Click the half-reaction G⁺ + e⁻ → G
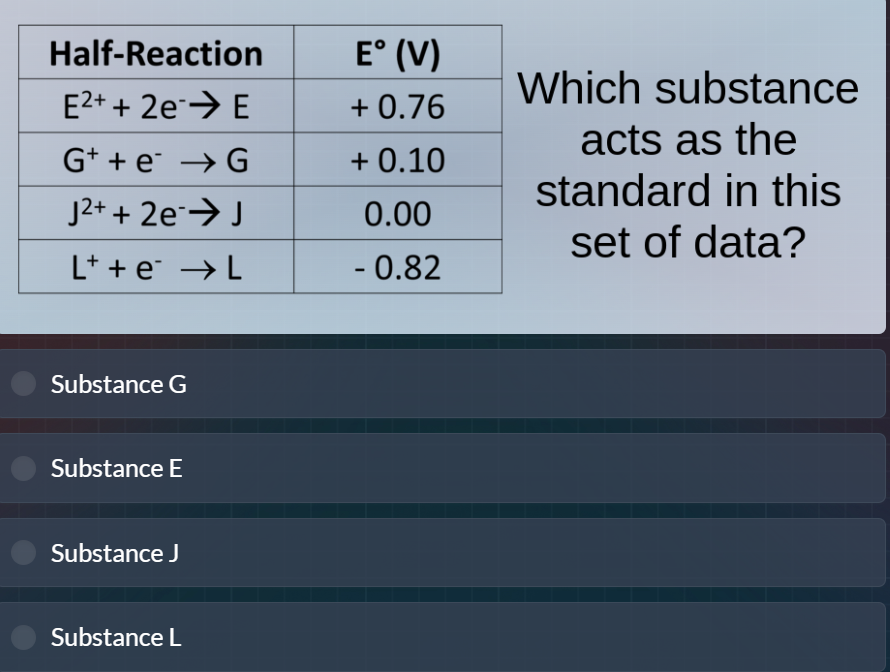 154,161
